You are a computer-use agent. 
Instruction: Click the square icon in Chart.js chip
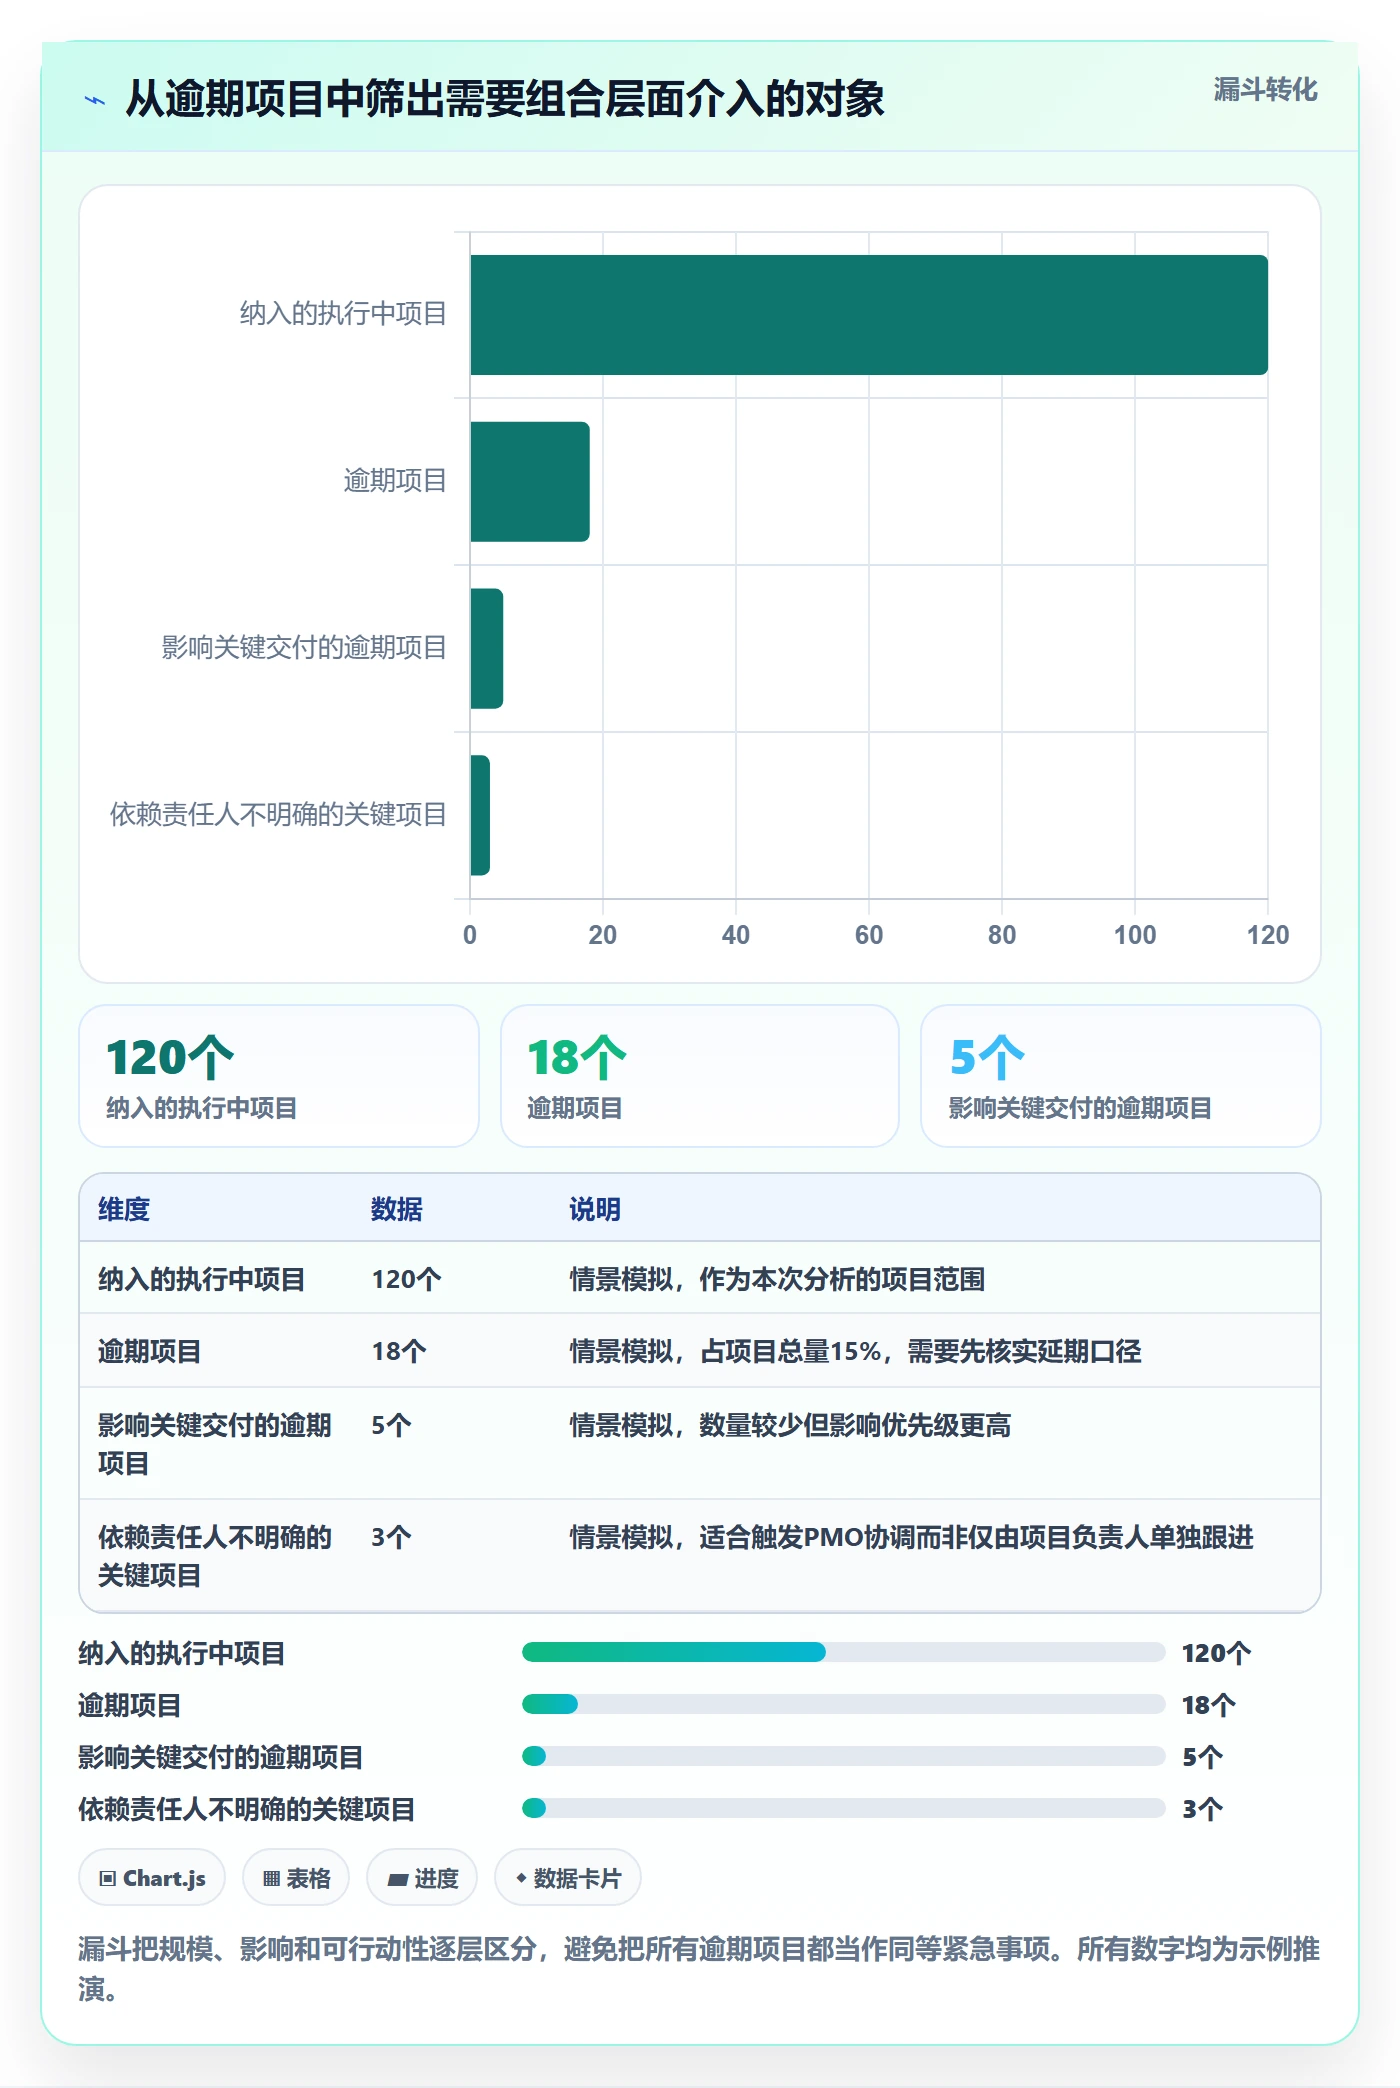tap(108, 1879)
